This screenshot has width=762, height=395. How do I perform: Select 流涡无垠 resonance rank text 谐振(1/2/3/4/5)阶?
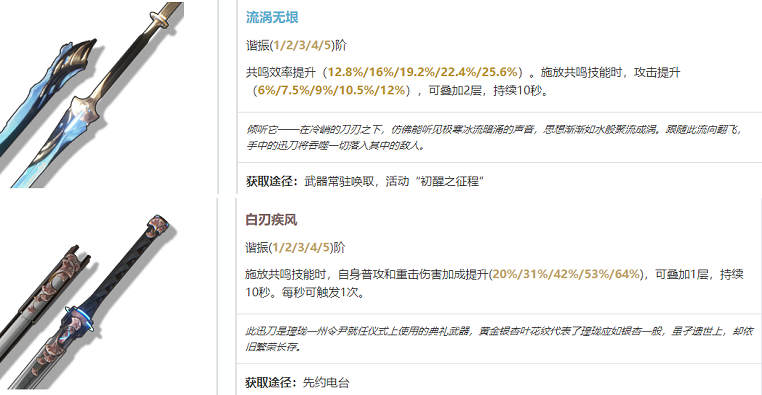click(x=296, y=45)
